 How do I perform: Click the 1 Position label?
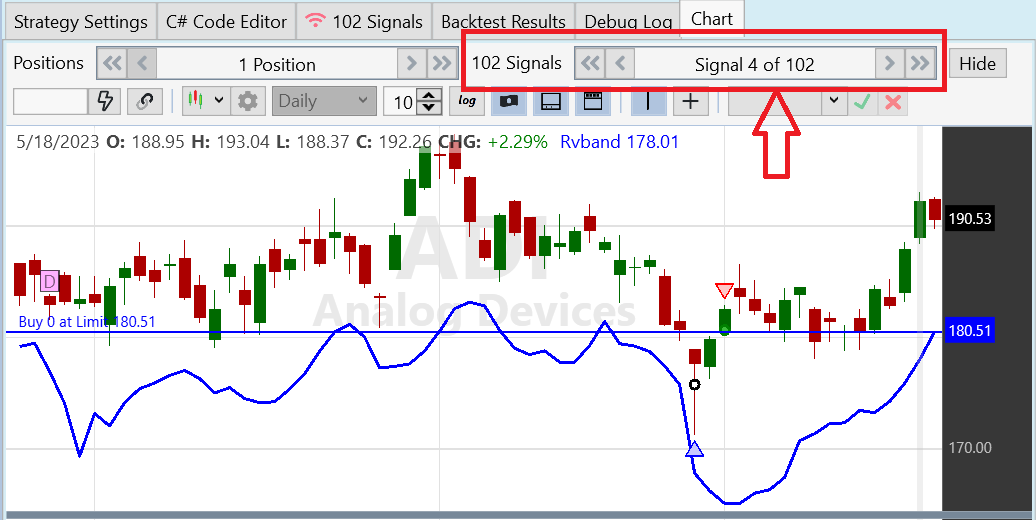click(x=277, y=65)
